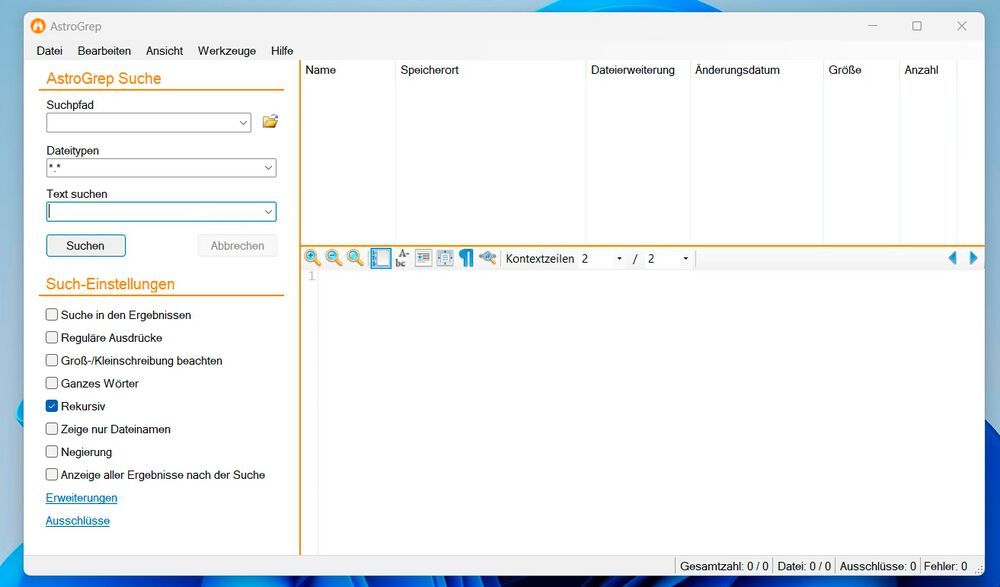Viewport: 1000px width, 587px height.
Task: Expand the Suchpfad dropdown
Action: point(244,123)
